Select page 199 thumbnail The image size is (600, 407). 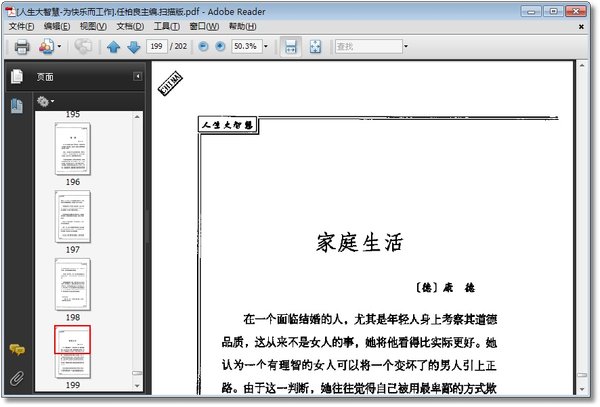pyautogui.click(x=73, y=352)
